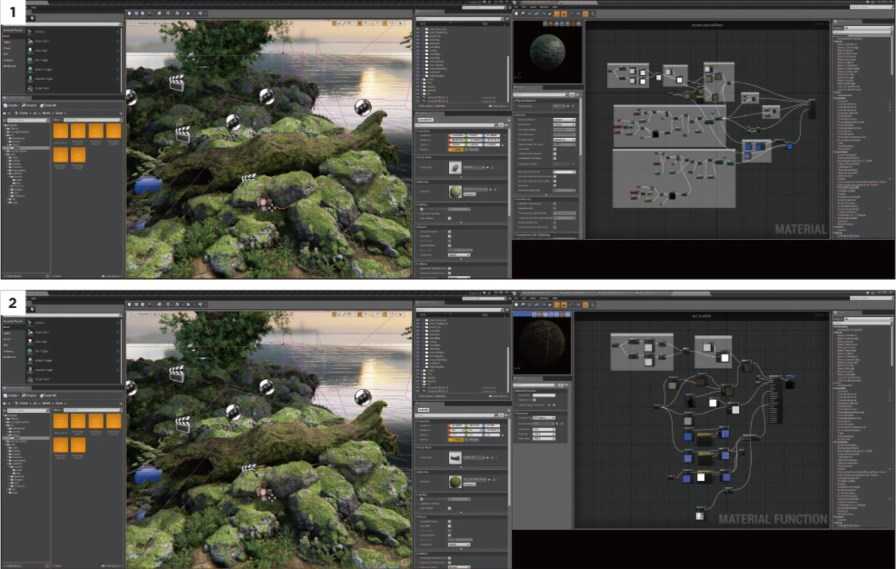
Task: Open the first orange folder thumbnail in screenshot 1 content browser
Action: [x=61, y=131]
